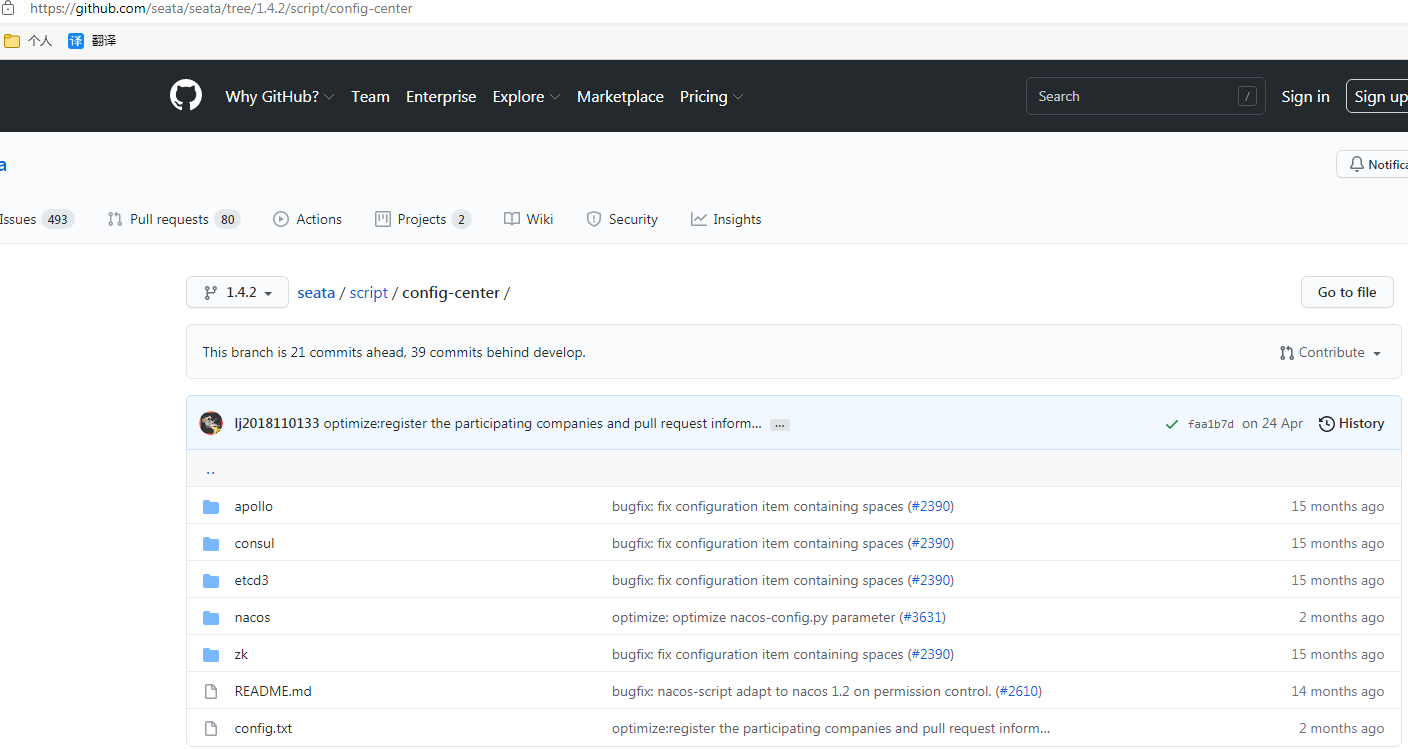Click the Go to file button

click(x=1347, y=292)
